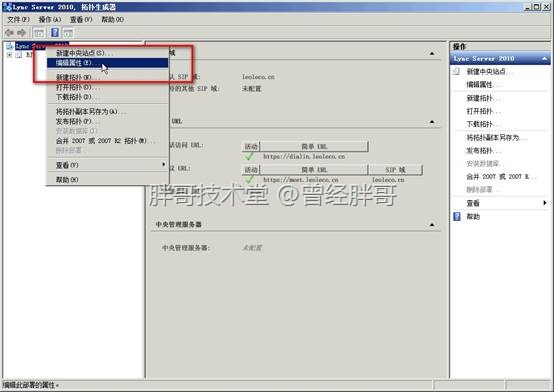Screen dimensions: 554x392
Task: Choose 新建拓扑(N)... from context menu
Action: (x=107, y=77)
